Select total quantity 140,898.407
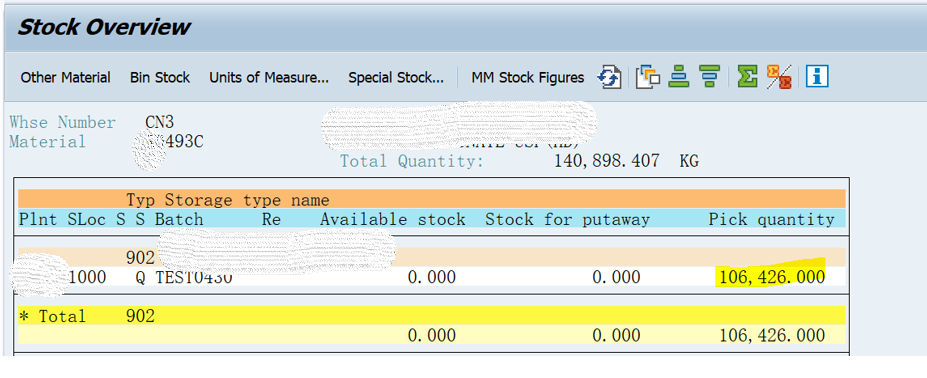The width and height of the screenshot is (927, 378). tap(607, 161)
